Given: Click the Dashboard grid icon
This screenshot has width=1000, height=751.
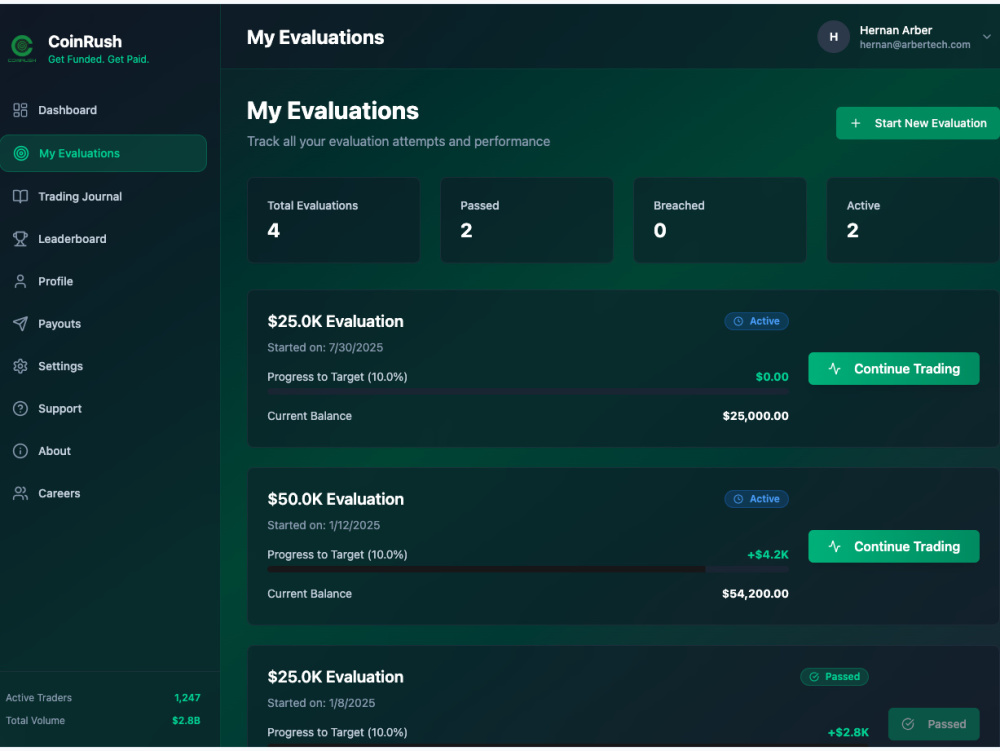Looking at the screenshot, I should [20, 110].
